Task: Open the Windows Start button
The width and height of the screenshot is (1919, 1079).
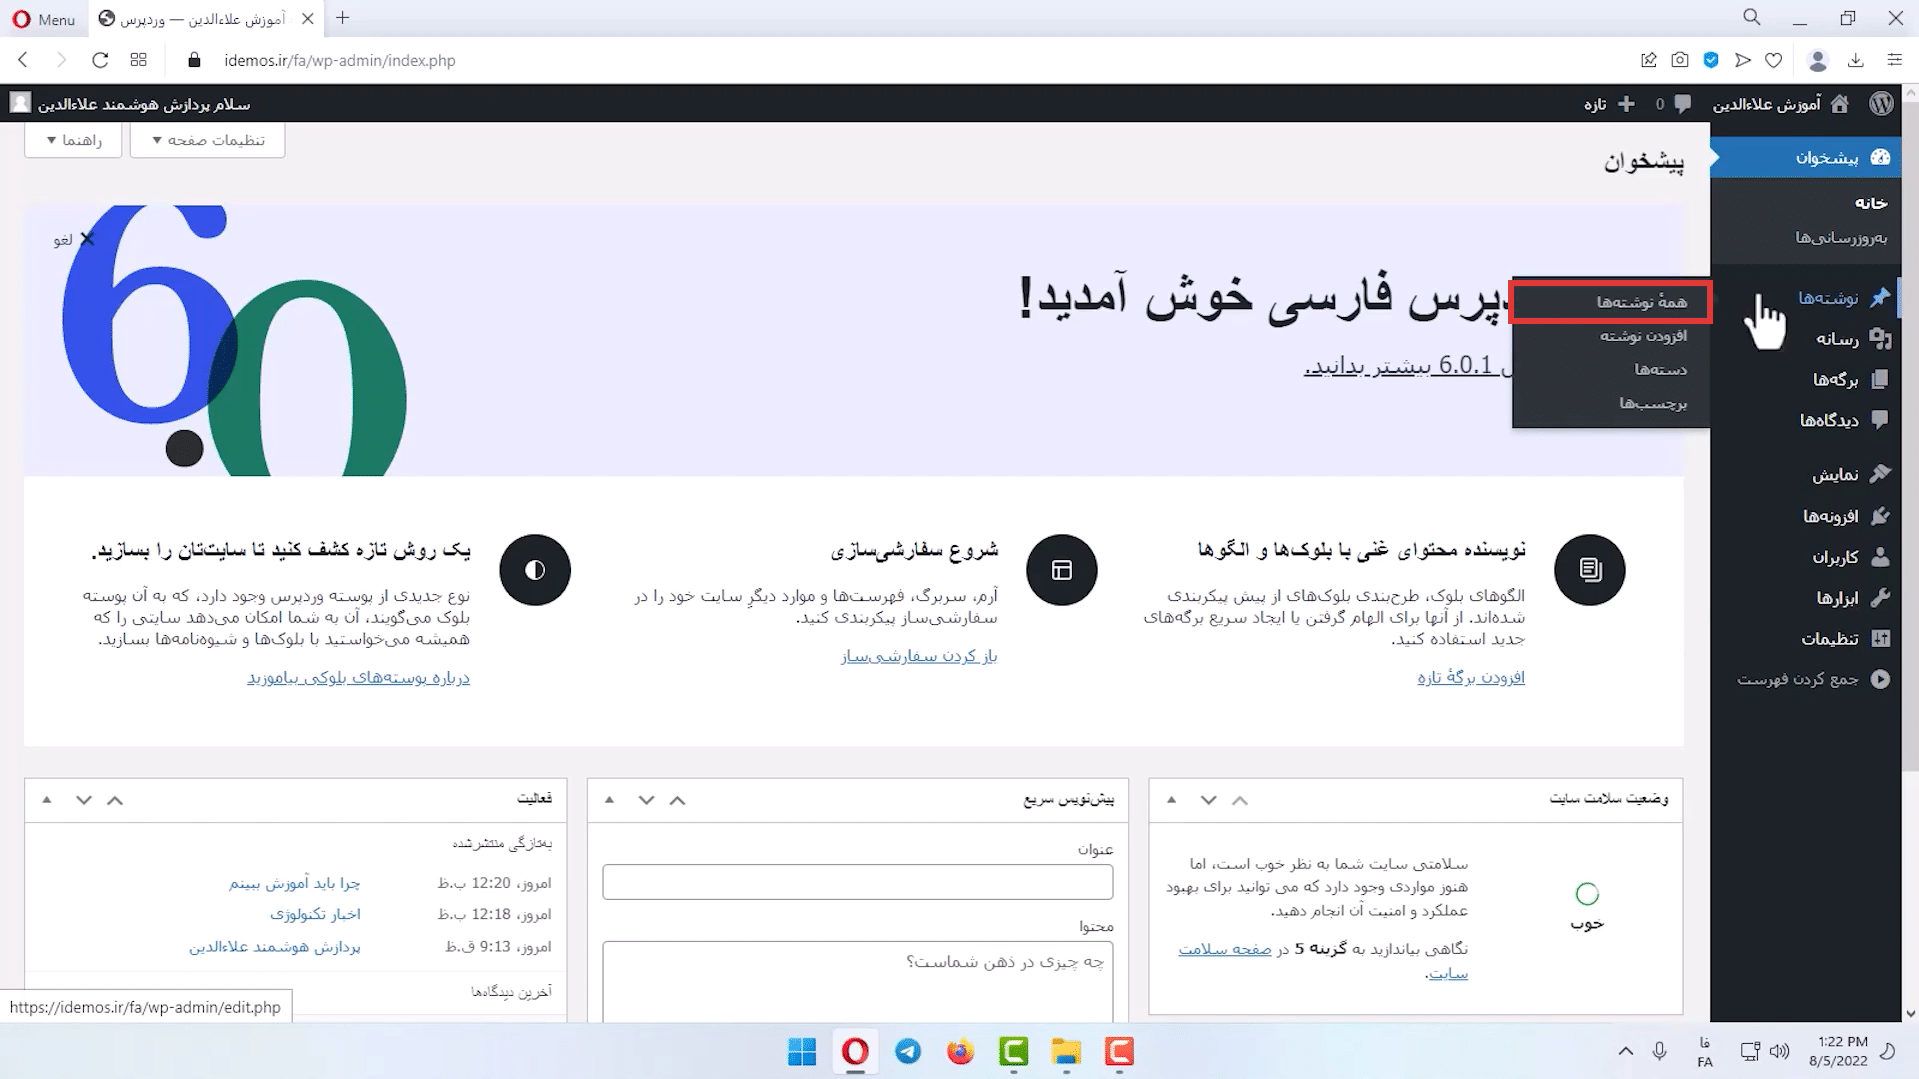Action: pos(802,1052)
